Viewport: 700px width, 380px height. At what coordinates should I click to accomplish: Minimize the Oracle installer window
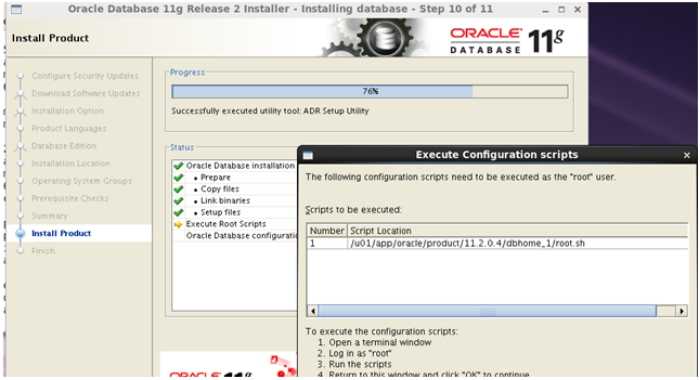[545, 10]
